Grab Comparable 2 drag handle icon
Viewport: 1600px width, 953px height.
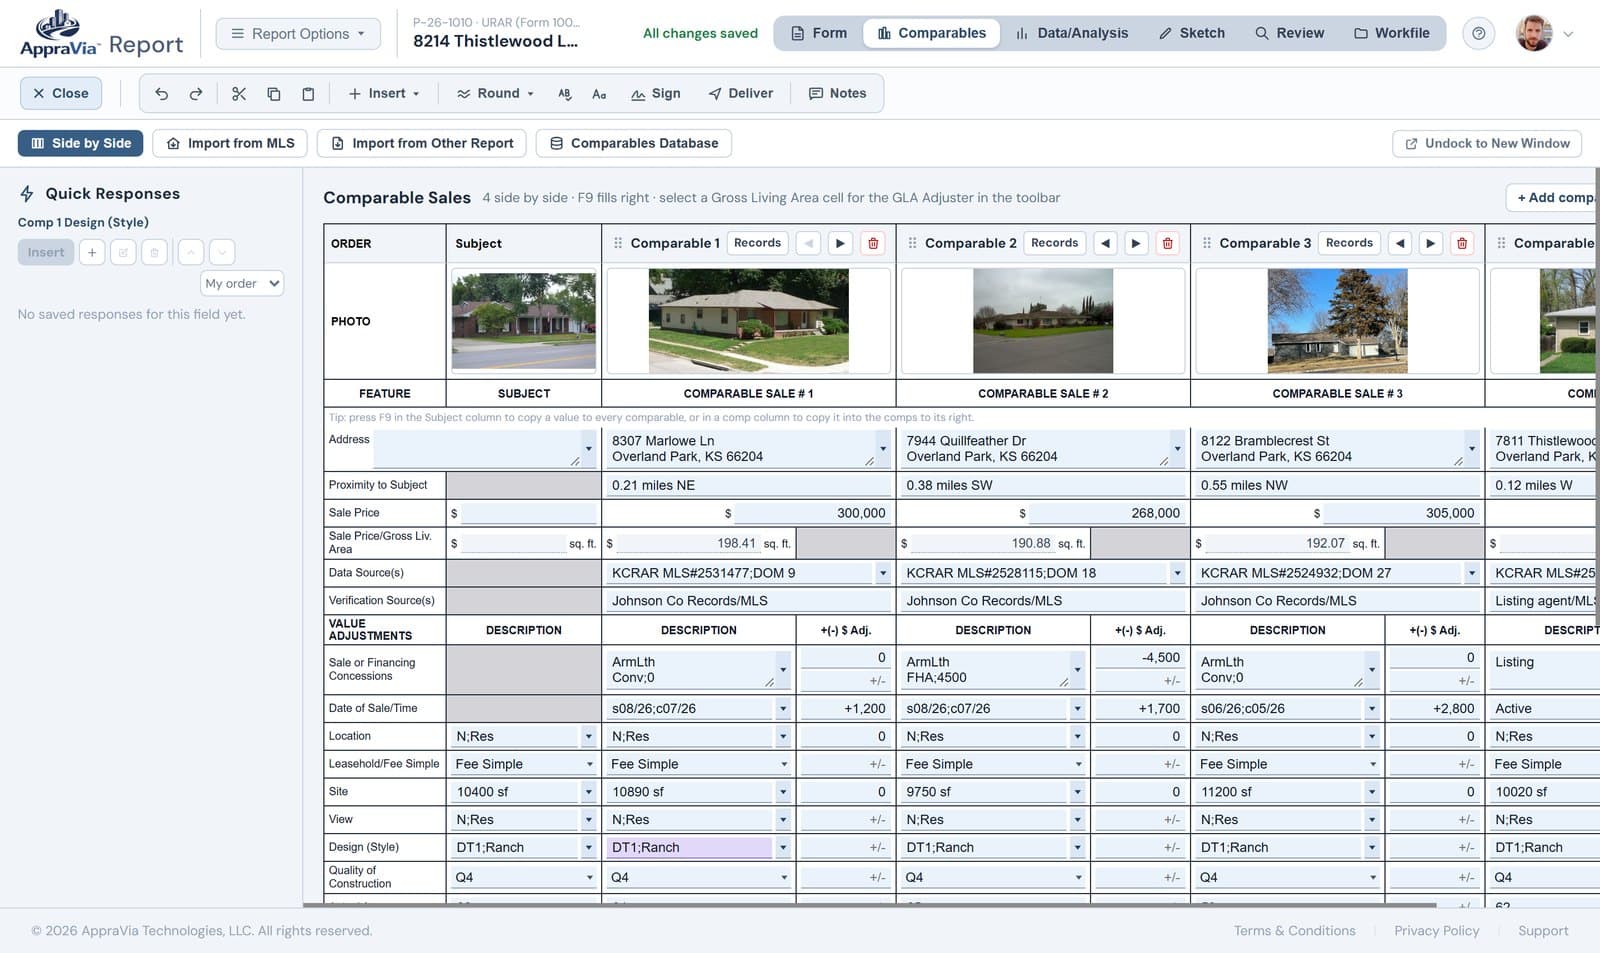[912, 243]
